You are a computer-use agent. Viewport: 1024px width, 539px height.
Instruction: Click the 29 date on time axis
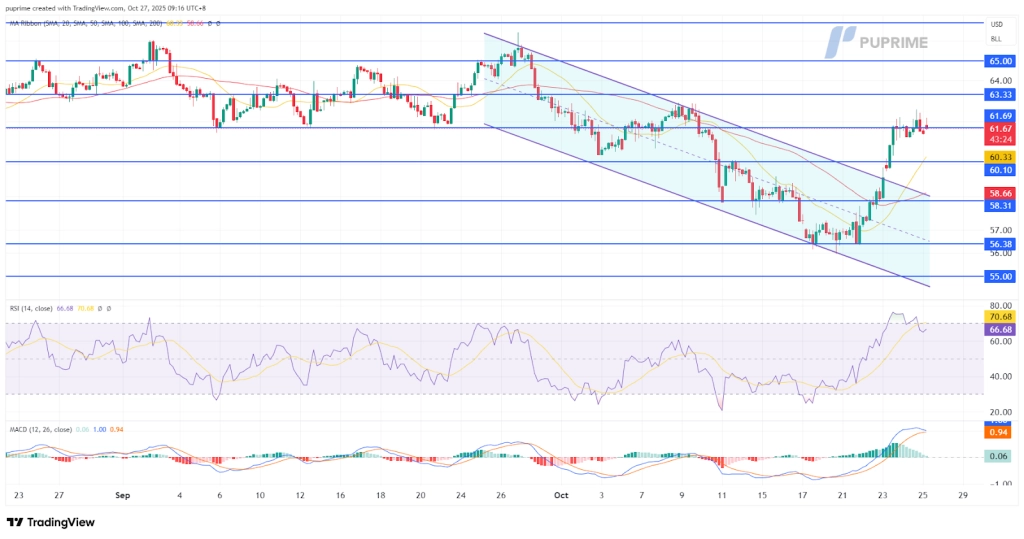pyautogui.click(x=962, y=495)
